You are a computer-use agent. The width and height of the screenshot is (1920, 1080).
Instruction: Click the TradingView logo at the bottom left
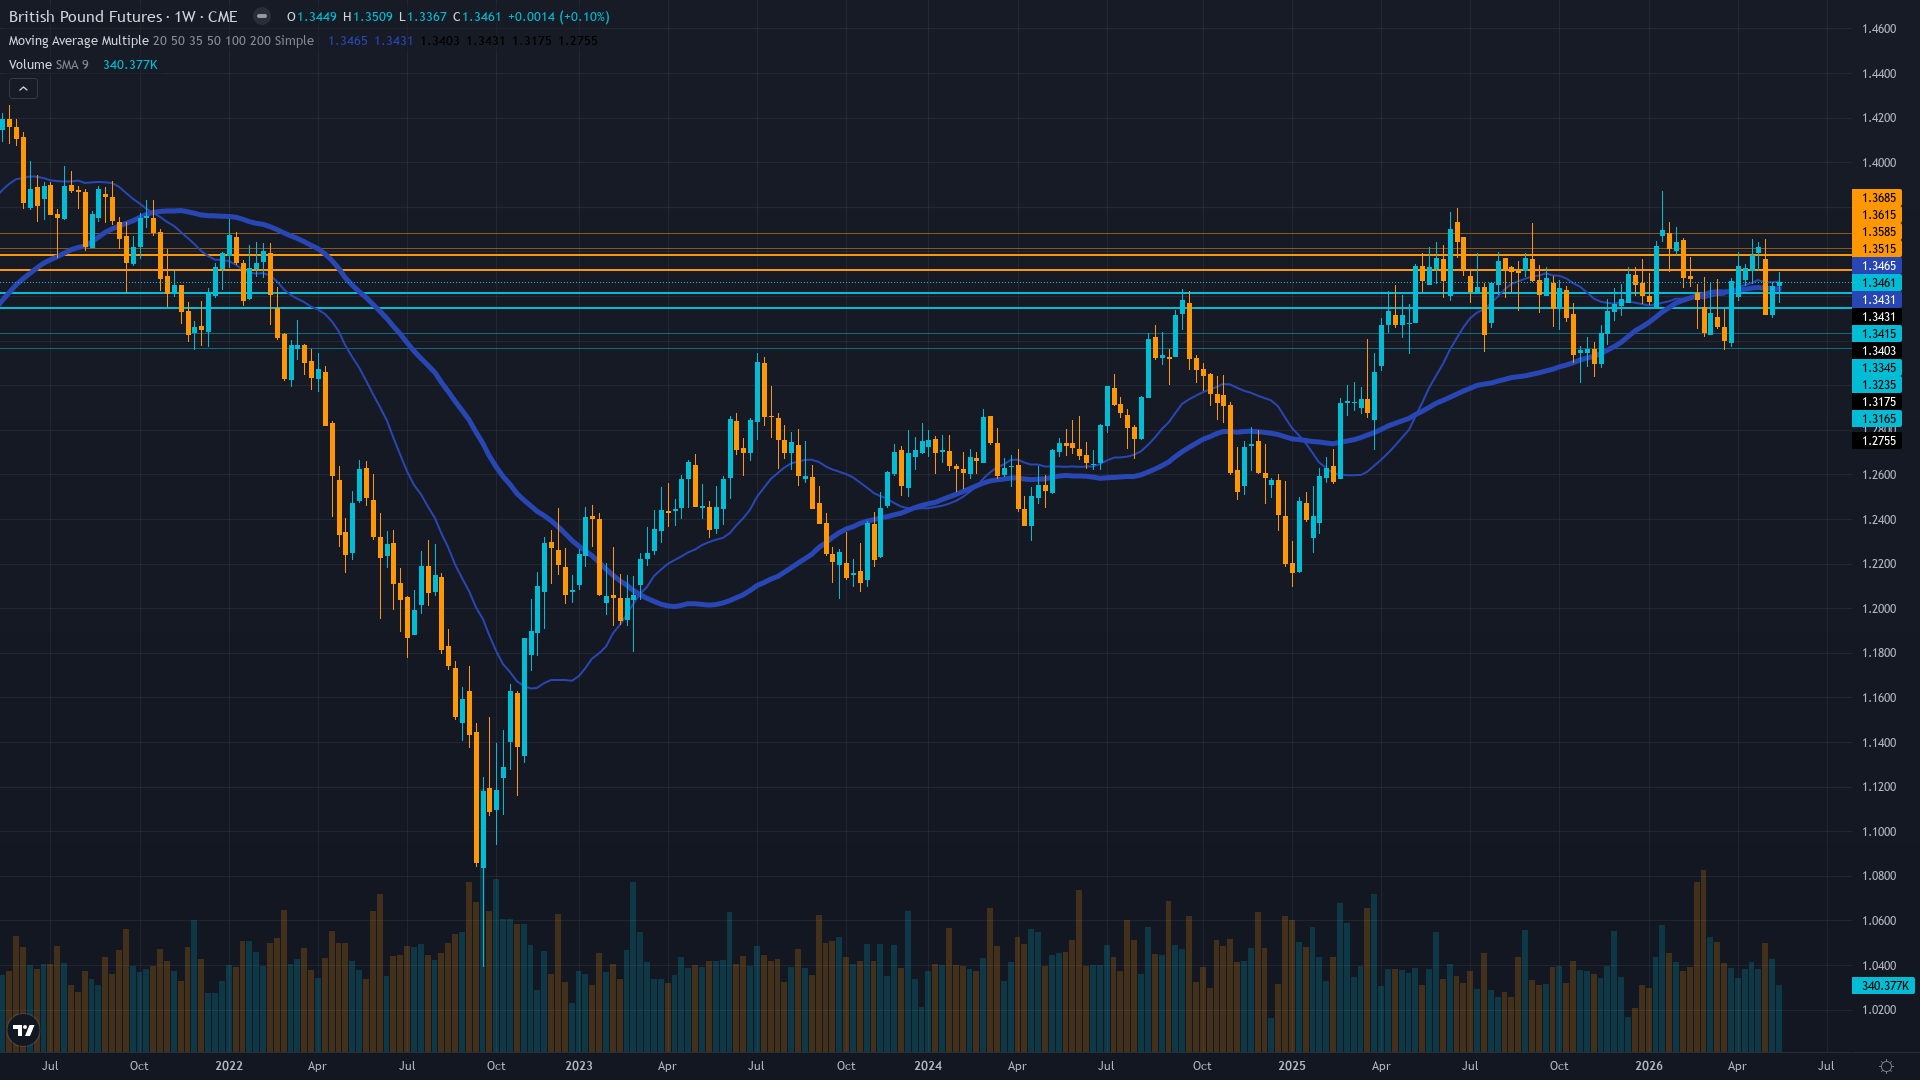(23, 1030)
